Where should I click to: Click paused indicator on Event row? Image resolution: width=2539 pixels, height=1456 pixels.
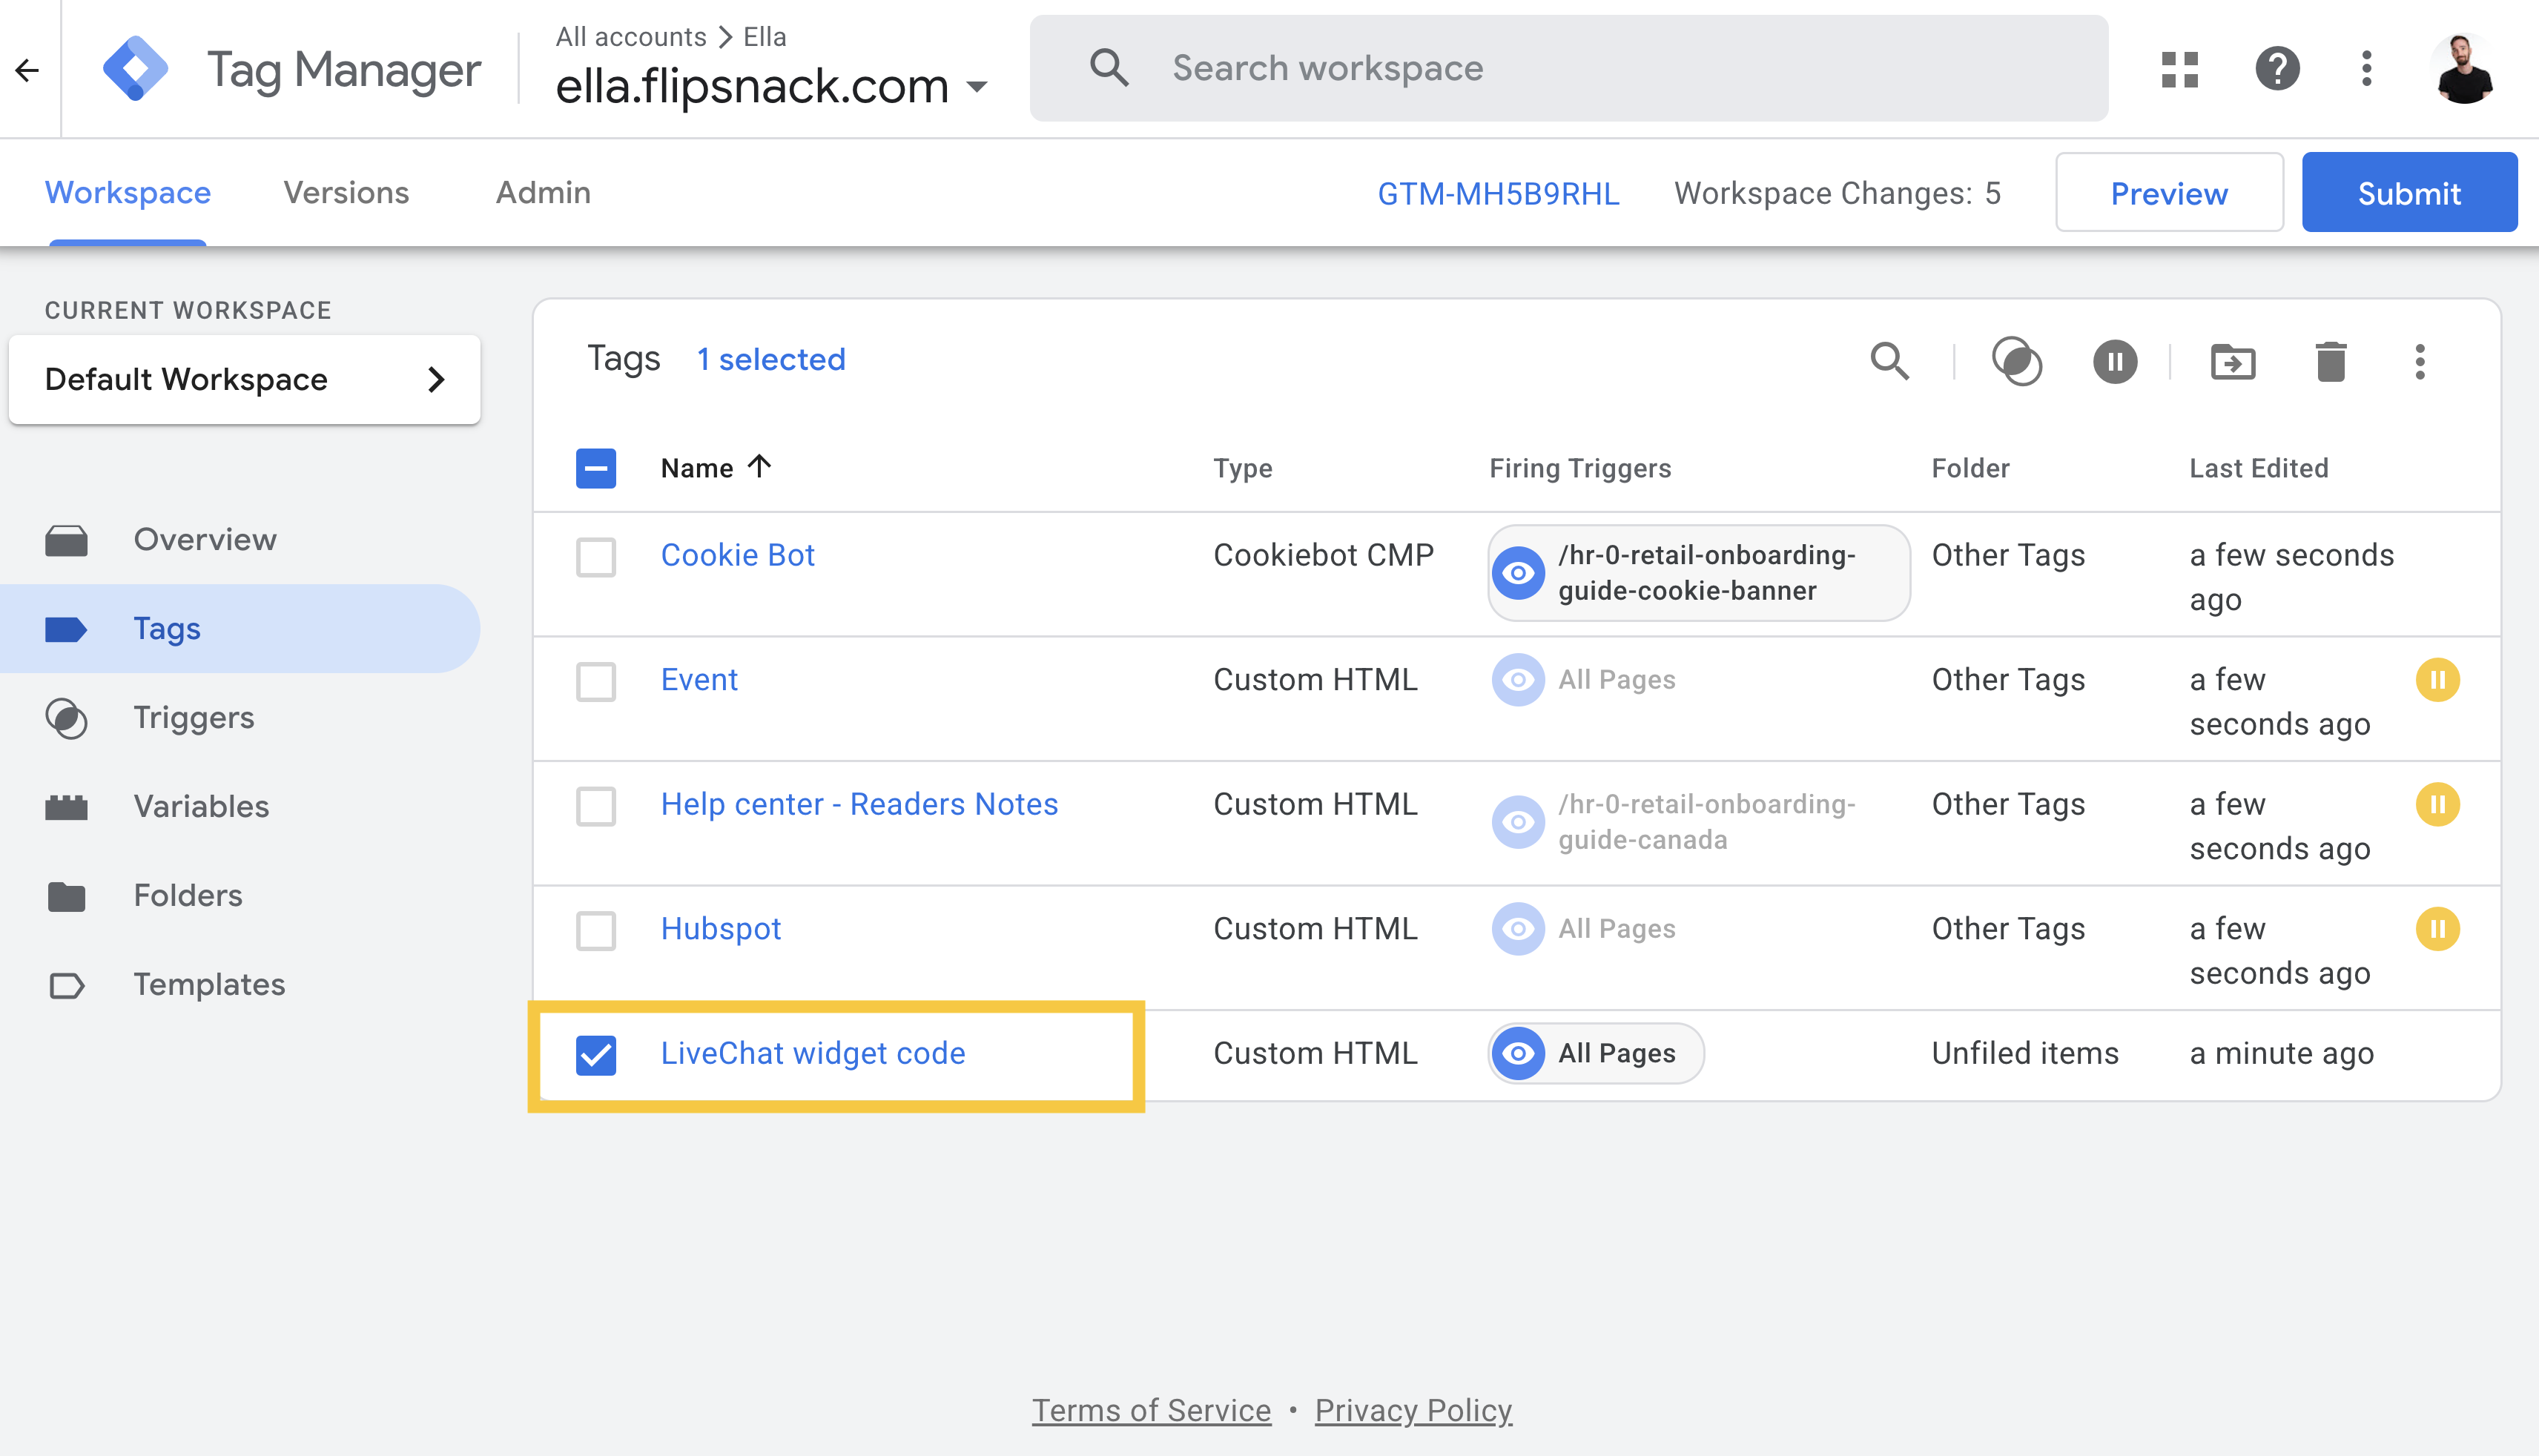(x=2438, y=680)
